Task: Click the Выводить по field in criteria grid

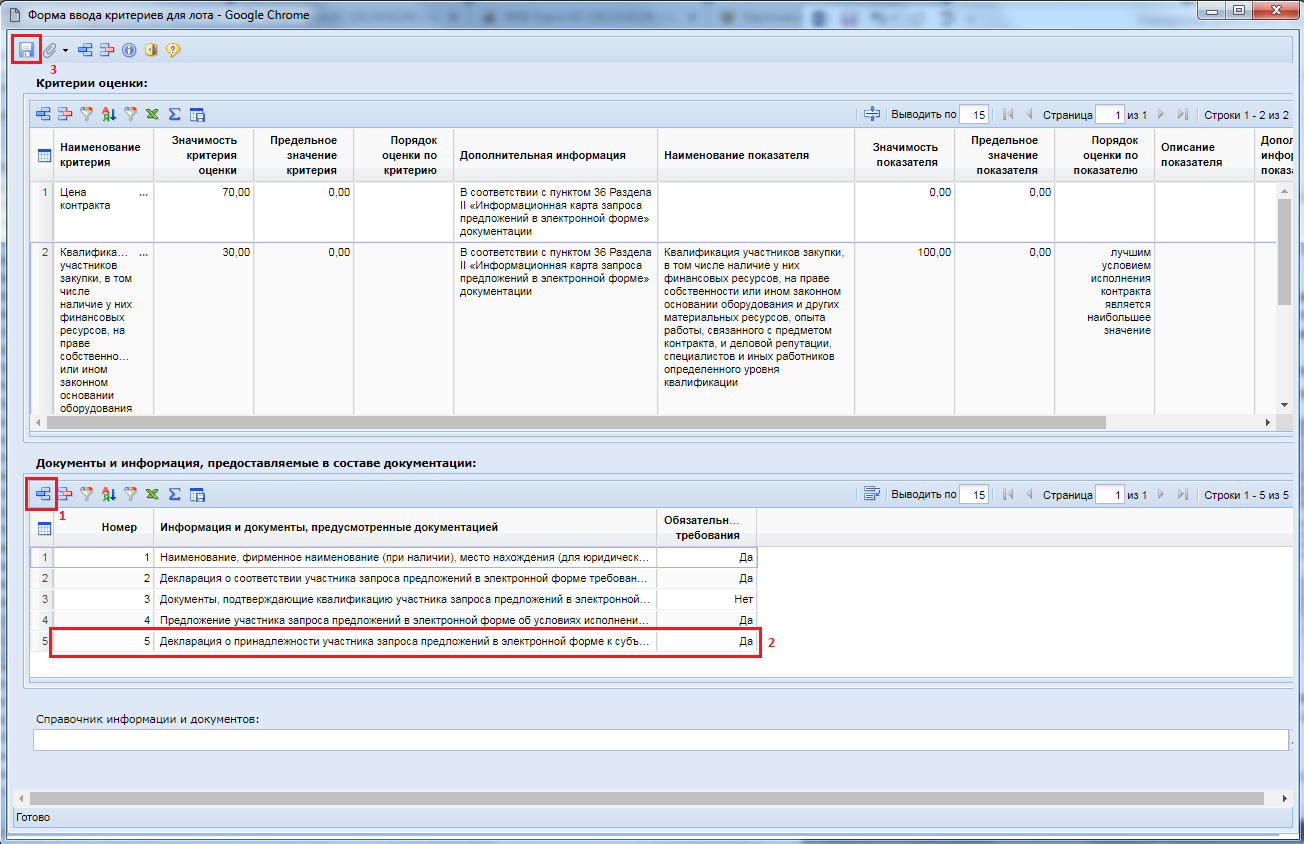Action: tap(974, 114)
